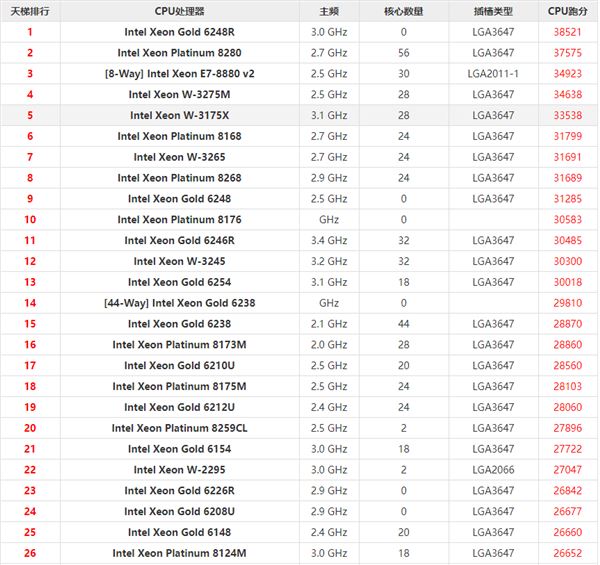The image size is (600, 565).
Task: Click the rank number 13 cell
Action: point(29,282)
